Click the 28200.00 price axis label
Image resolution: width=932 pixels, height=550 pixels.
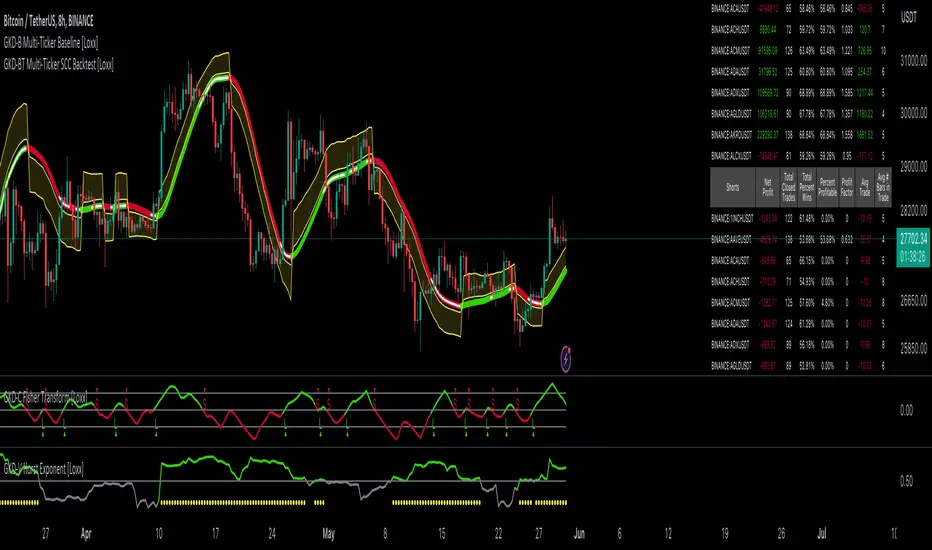(914, 210)
